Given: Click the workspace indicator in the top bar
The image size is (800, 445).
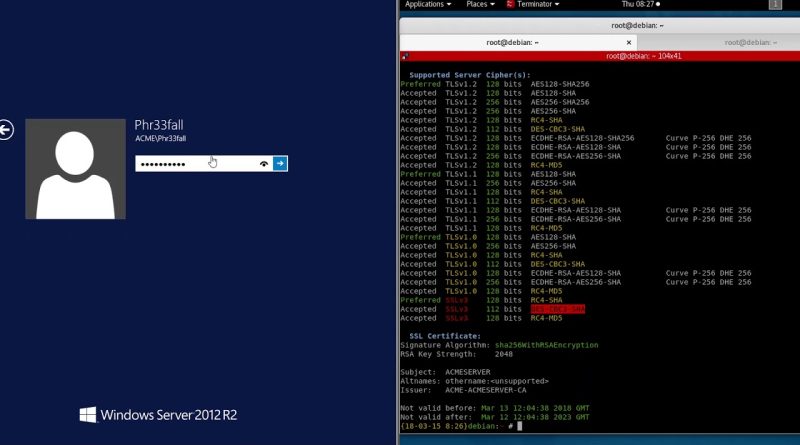Looking at the screenshot, I should click(x=775, y=4).
